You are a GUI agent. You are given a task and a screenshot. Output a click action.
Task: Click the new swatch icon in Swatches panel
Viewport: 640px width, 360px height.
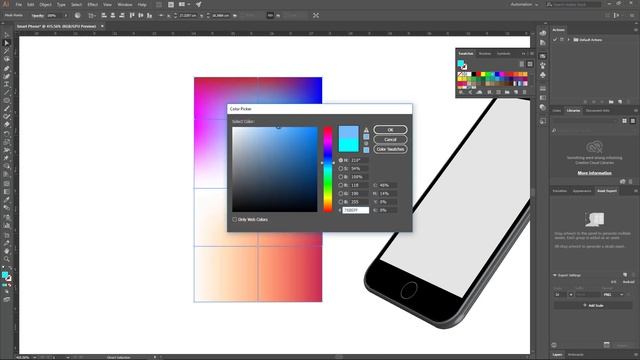(x=516, y=93)
